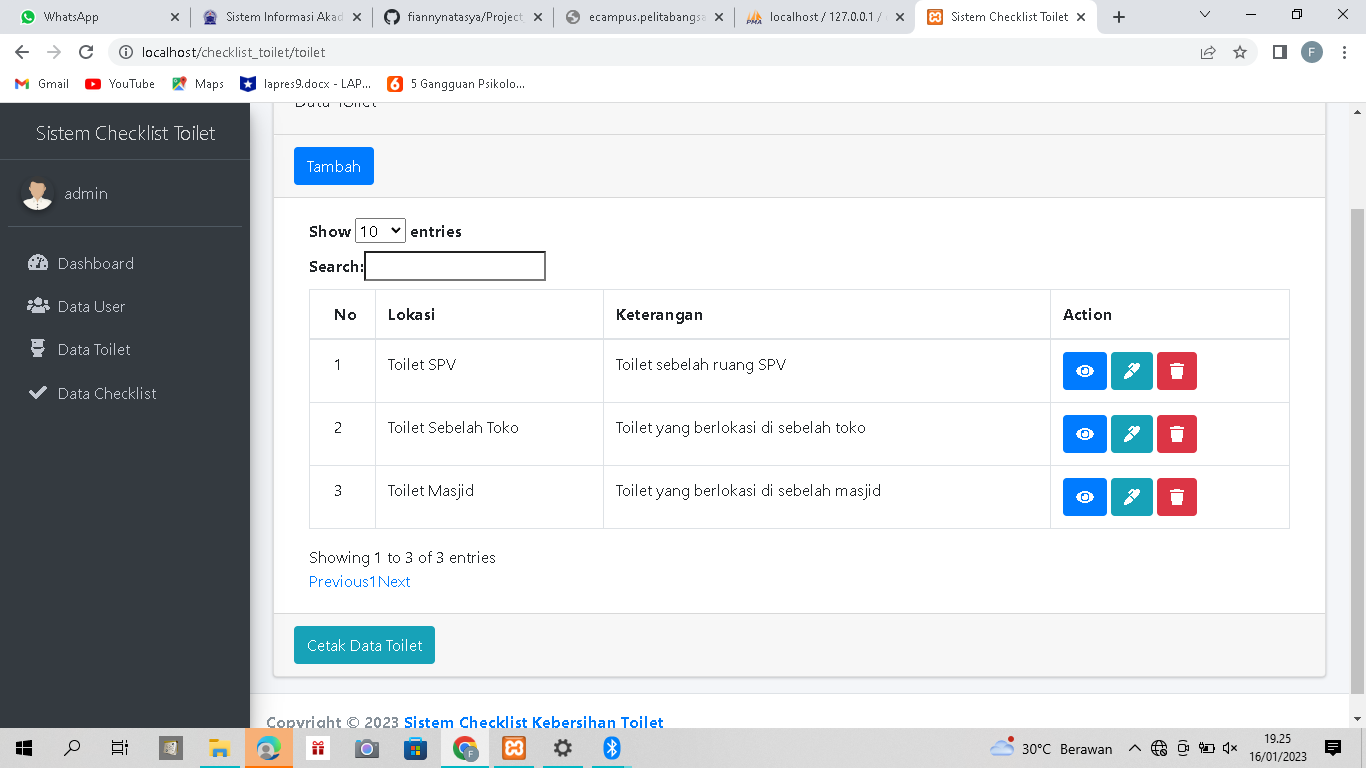Click Sistem Checklist Toilet sidebar title
This screenshot has width=1366, height=768.
[x=125, y=133]
